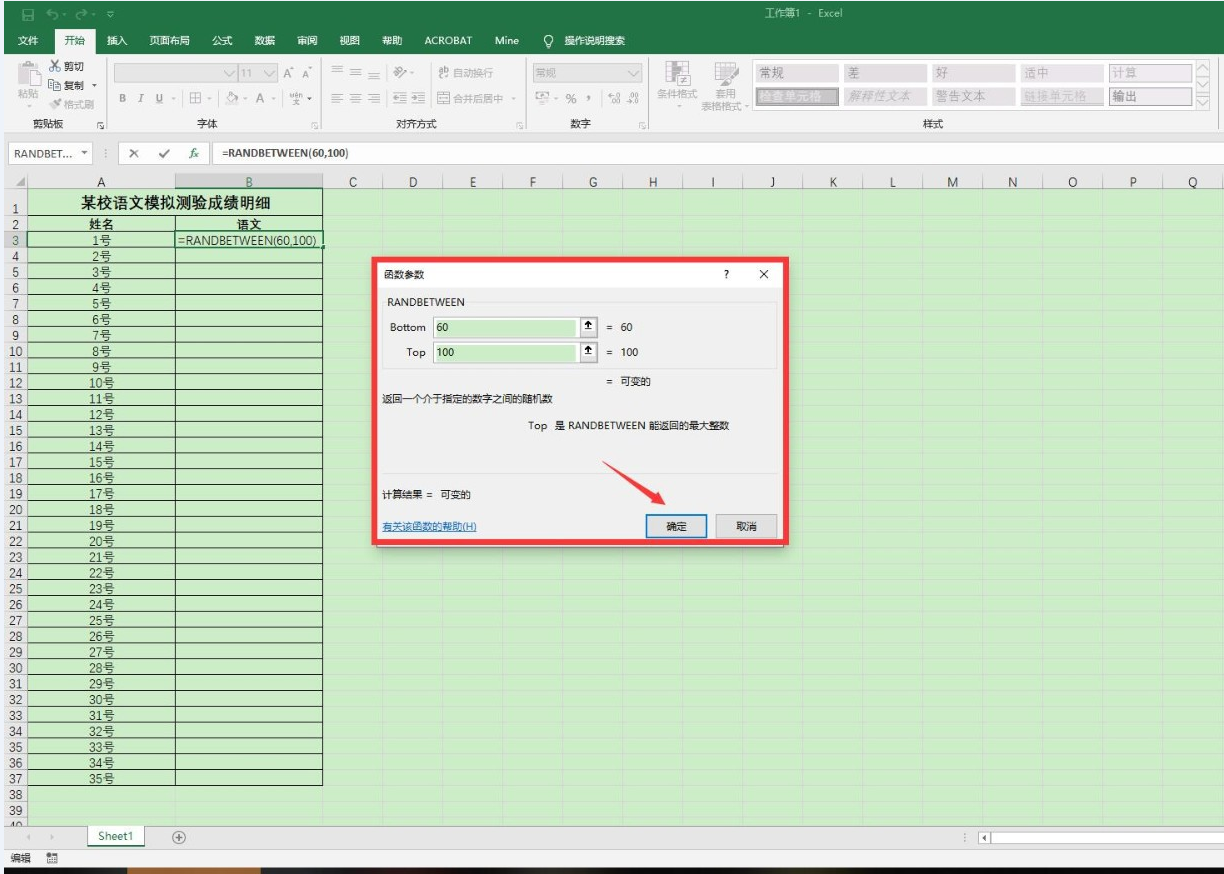Switch to the 插入 (Insert) ribbon tab
This screenshot has height=874, width=1224.
tap(117, 40)
